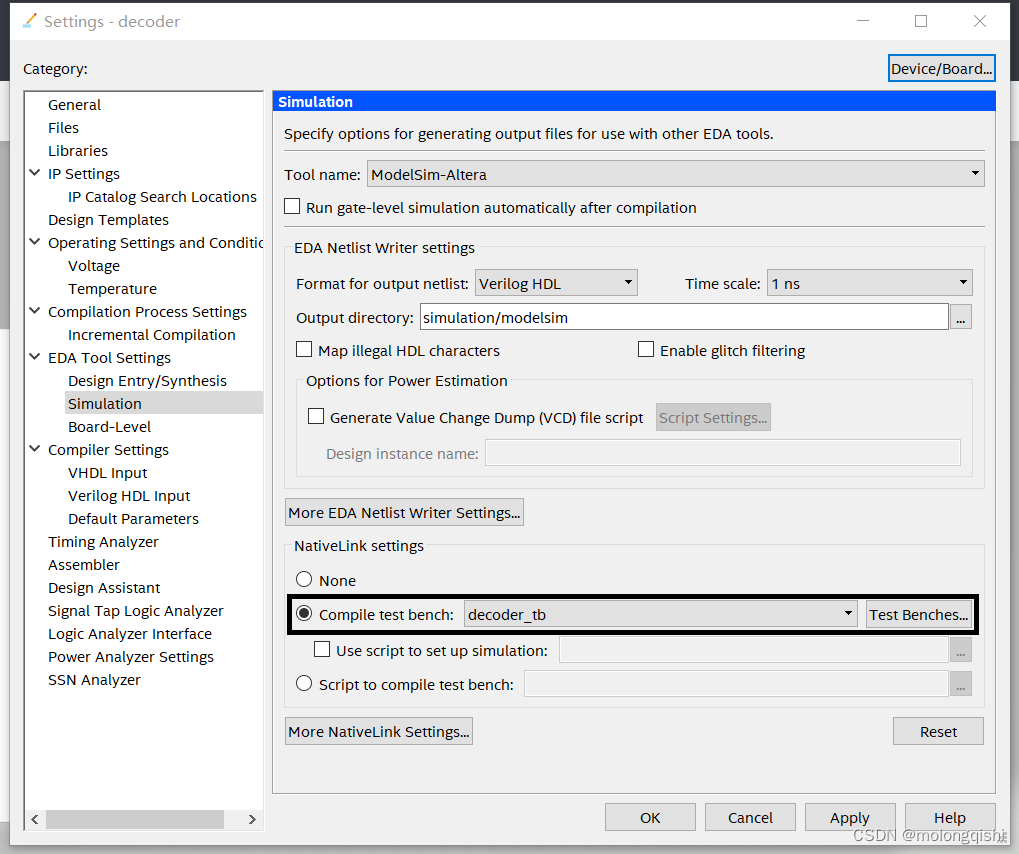The image size is (1019, 854).
Task: Select Verilog HDL Input settings
Action: coord(129,496)
